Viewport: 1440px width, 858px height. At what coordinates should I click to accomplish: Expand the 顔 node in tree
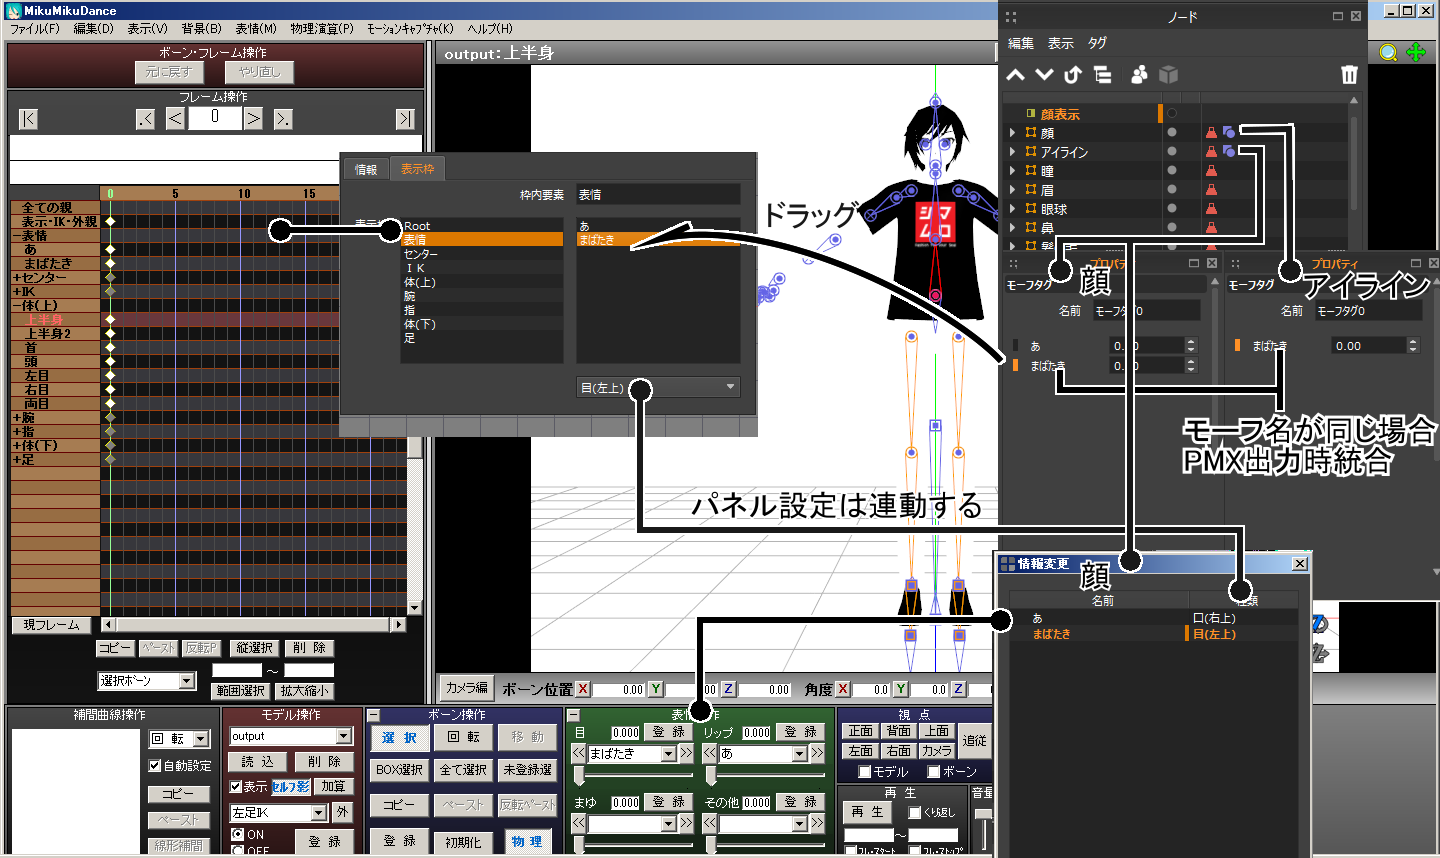pos(1012,133)
